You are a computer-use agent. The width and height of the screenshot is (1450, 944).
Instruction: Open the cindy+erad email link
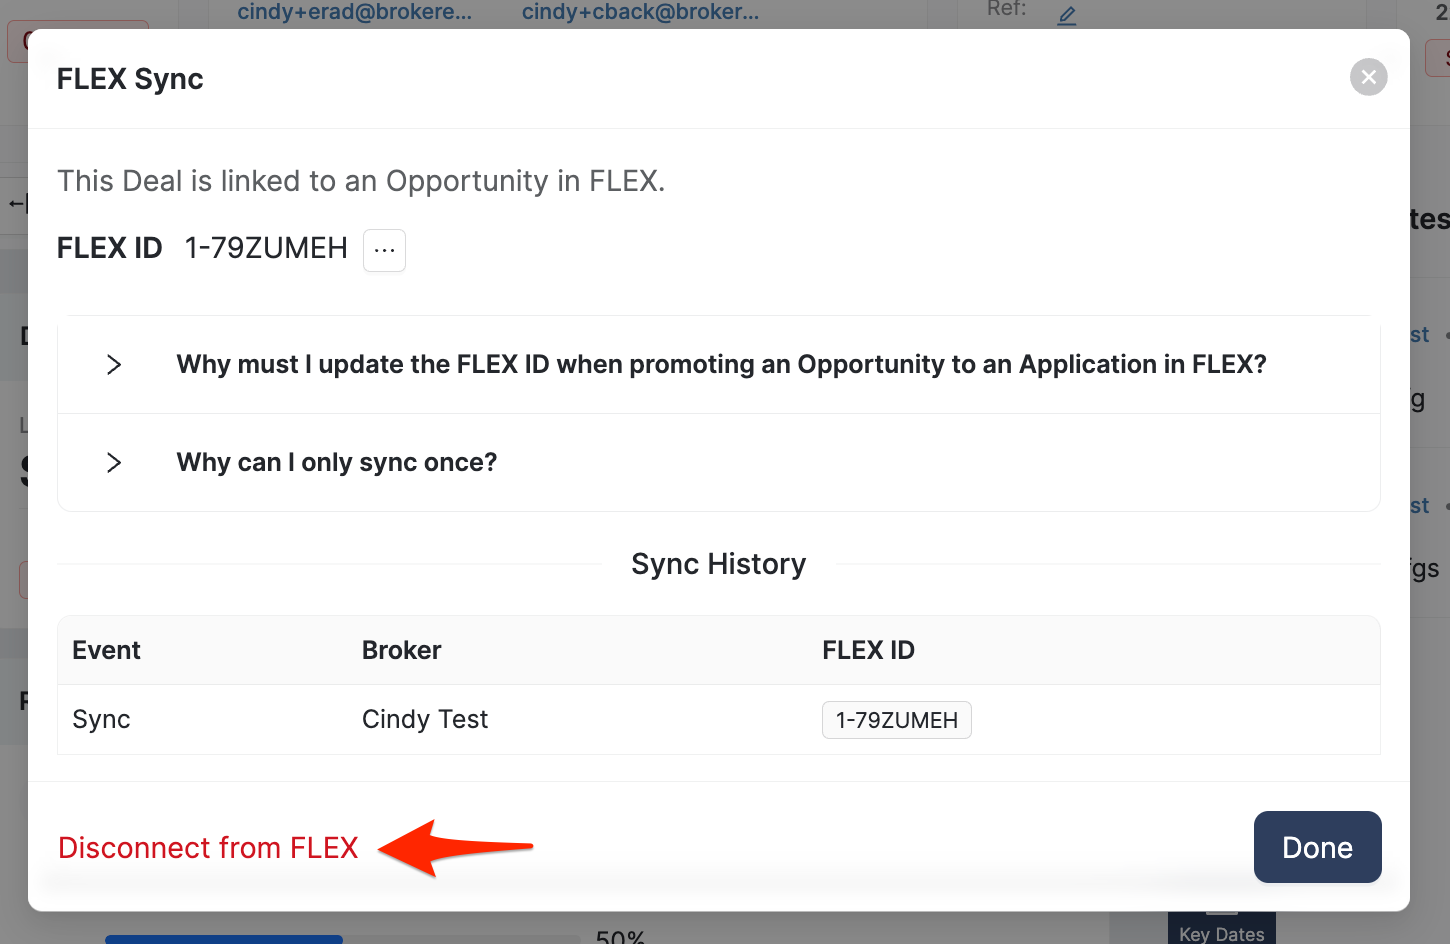coord(354,13)
